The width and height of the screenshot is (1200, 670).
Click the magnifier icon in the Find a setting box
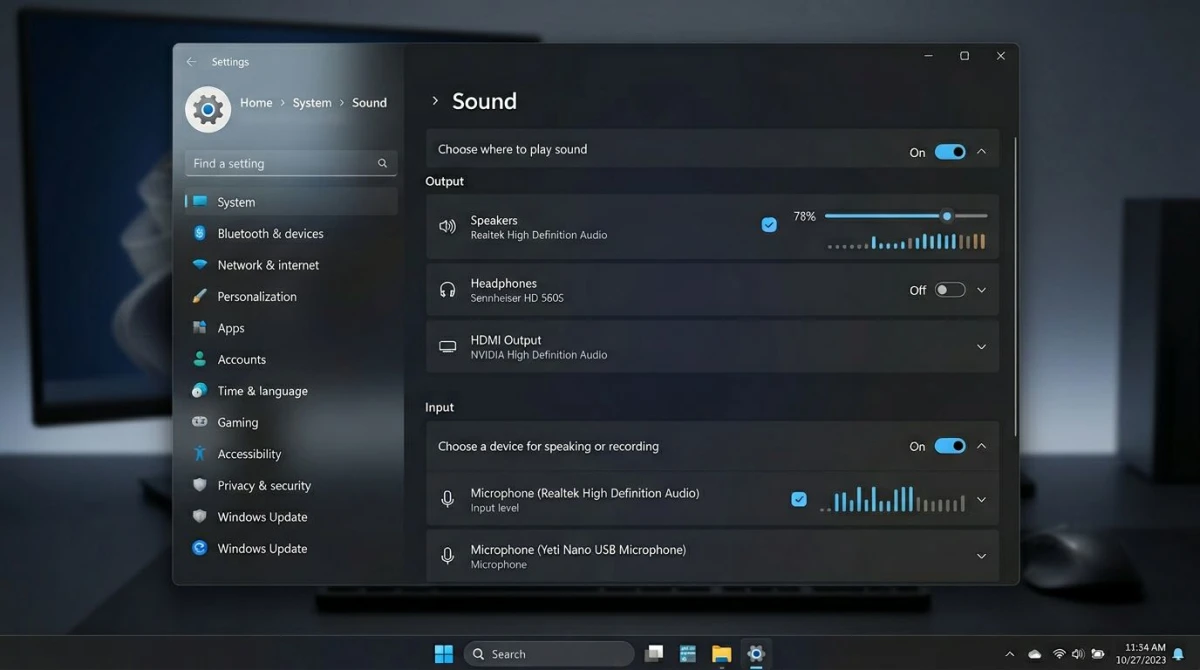pyautogui.click(x=382, y=163)
